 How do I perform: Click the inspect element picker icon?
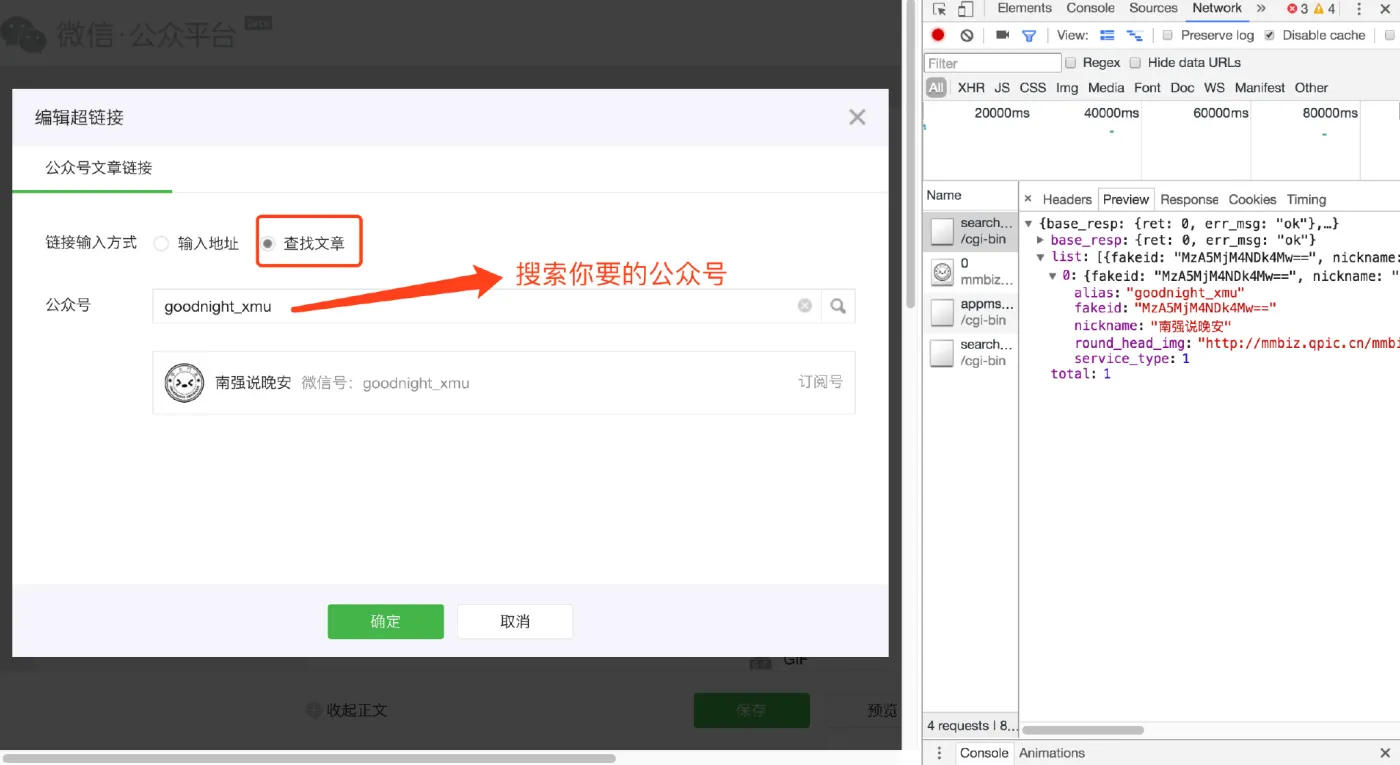tap(939, 9)
